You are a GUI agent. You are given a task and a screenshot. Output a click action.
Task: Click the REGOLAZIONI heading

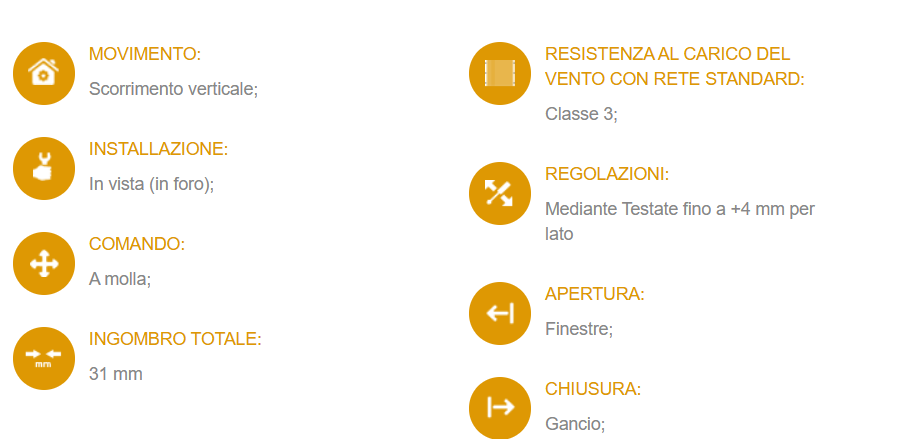(607, 174)
